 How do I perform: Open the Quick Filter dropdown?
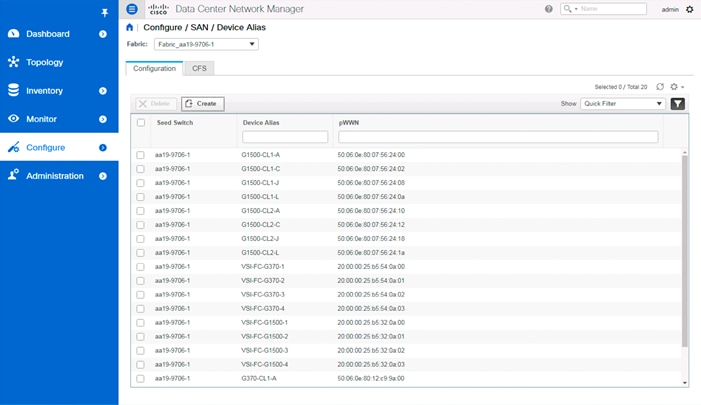pyautogui.click(x=623, y=104)
